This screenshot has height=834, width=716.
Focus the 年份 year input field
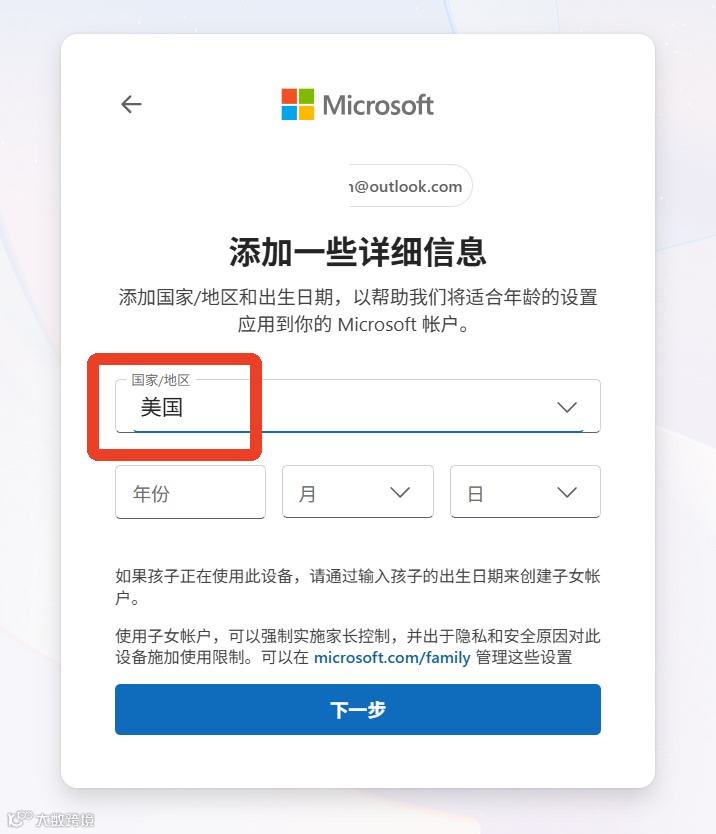190,493
